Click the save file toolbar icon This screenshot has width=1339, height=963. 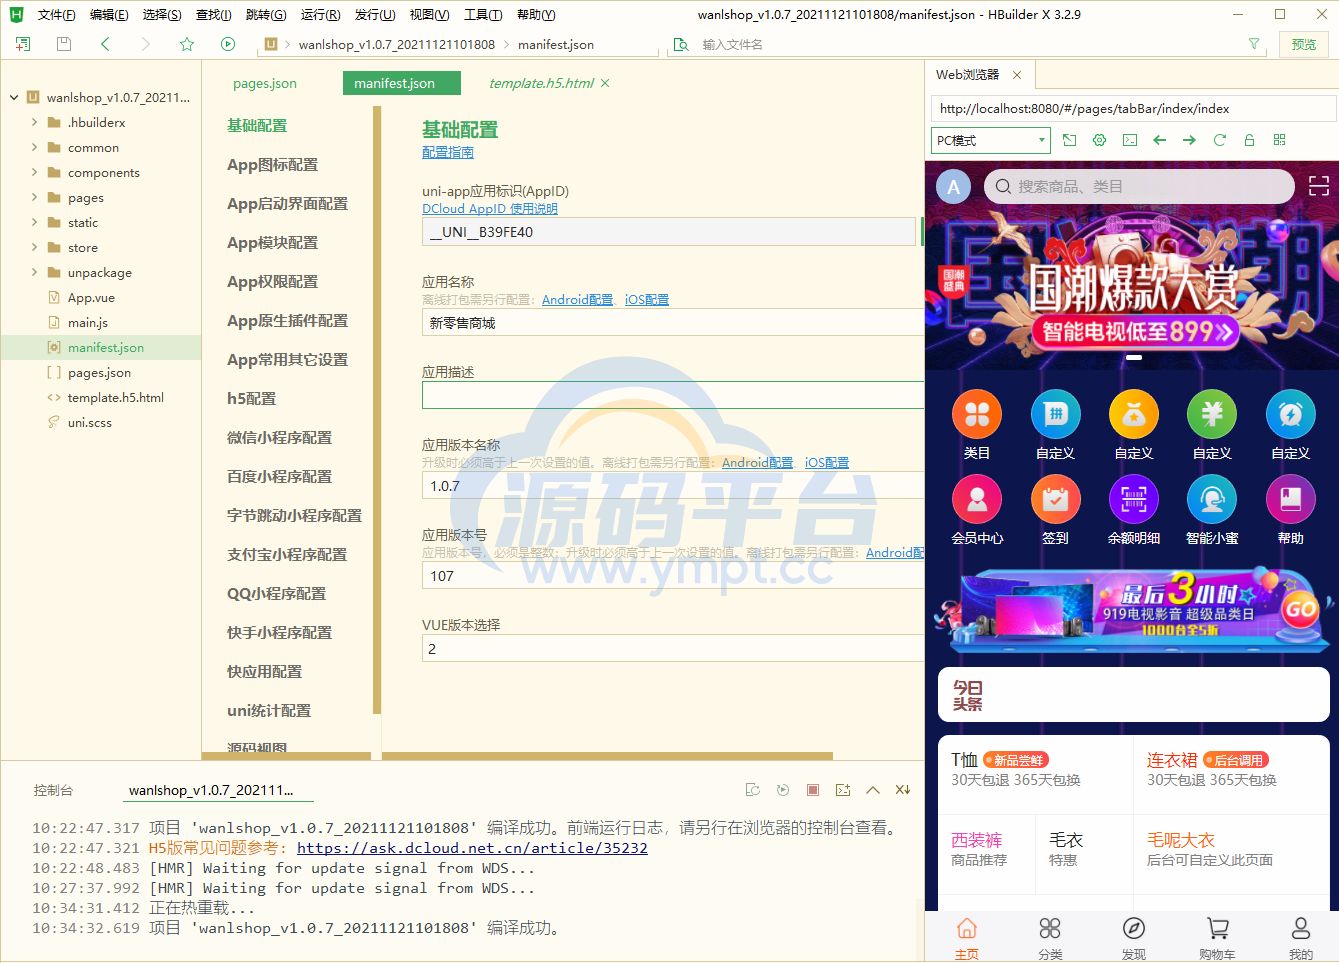64,44
